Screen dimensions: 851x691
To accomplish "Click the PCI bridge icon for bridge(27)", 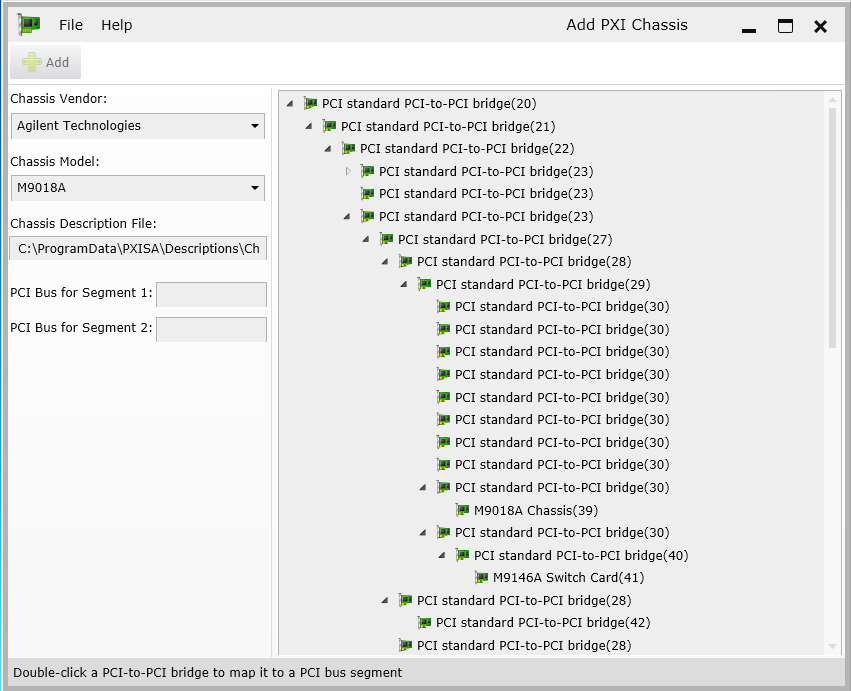I will click(x=386, y=239).
